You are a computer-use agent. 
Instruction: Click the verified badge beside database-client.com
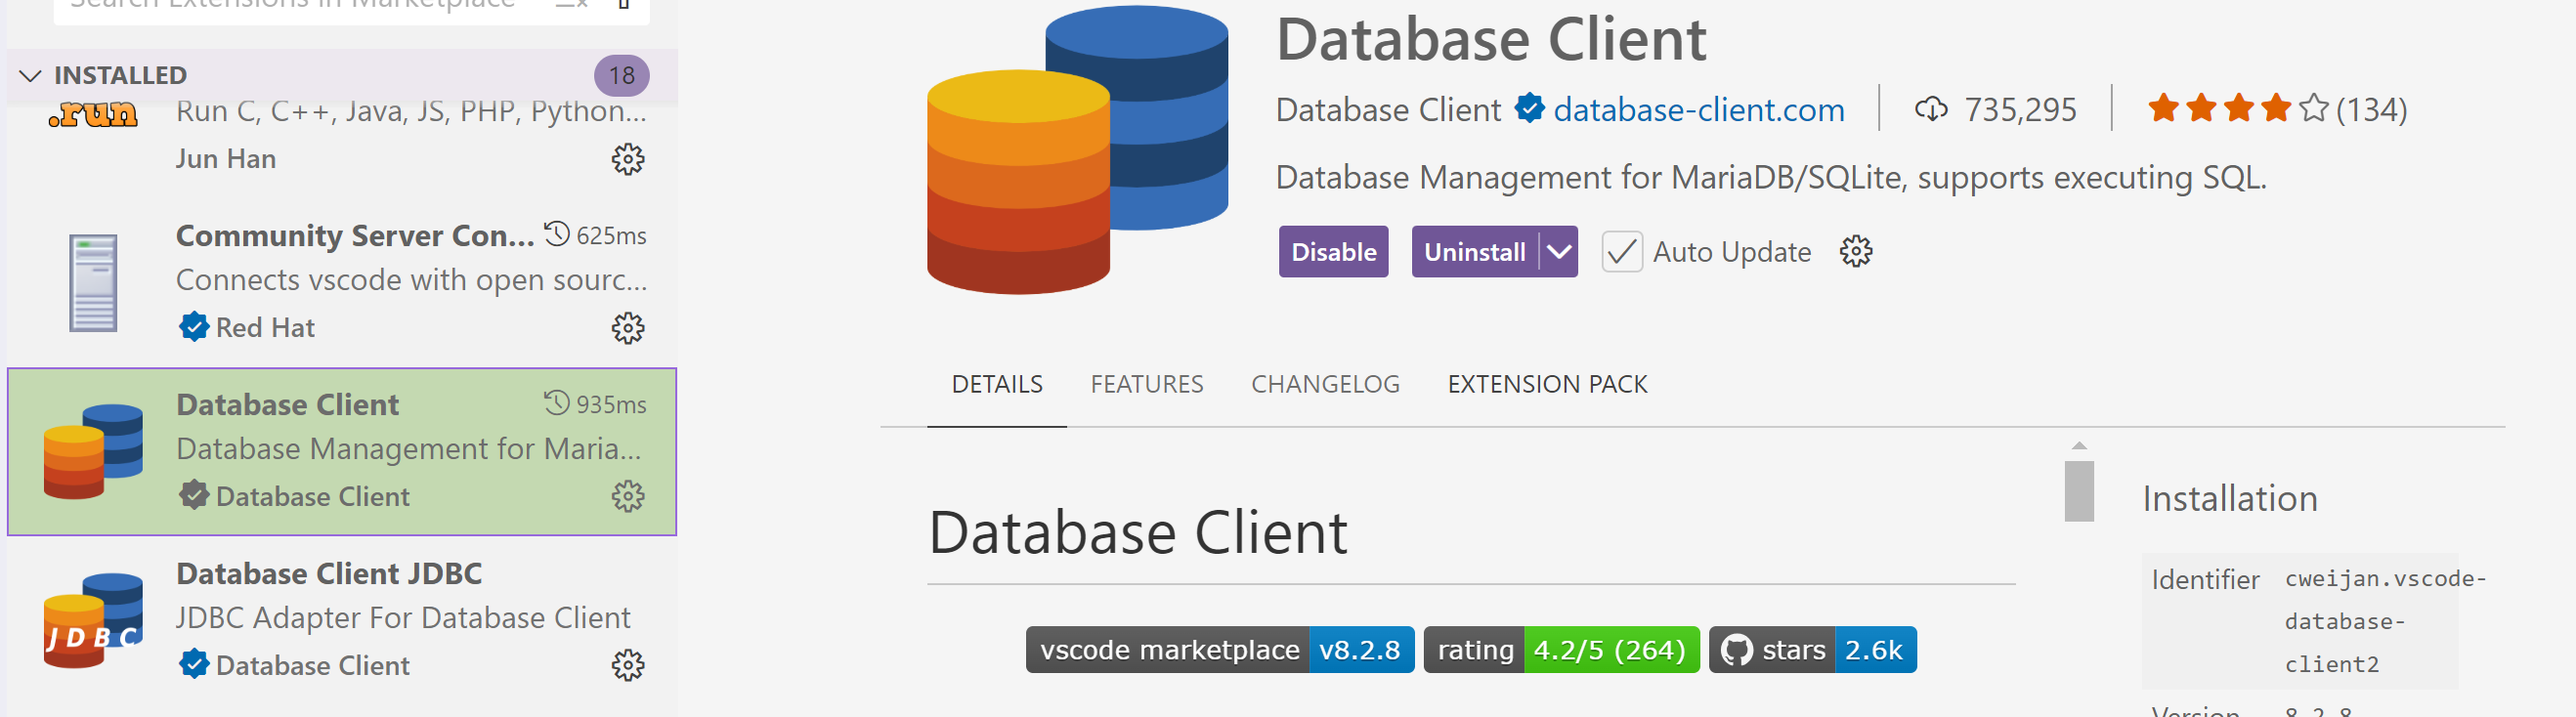point(1529,108)
